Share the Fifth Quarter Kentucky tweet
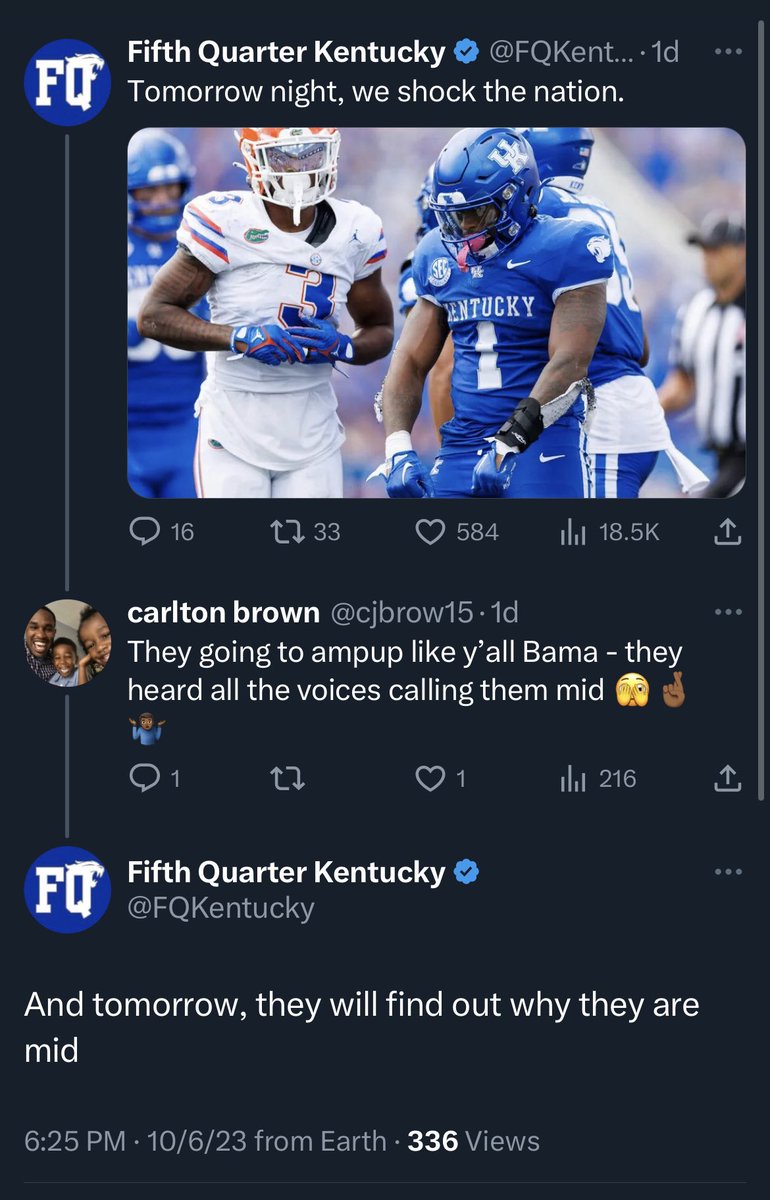This screenshot has height=1200, width=770. [x=728, y=533]
